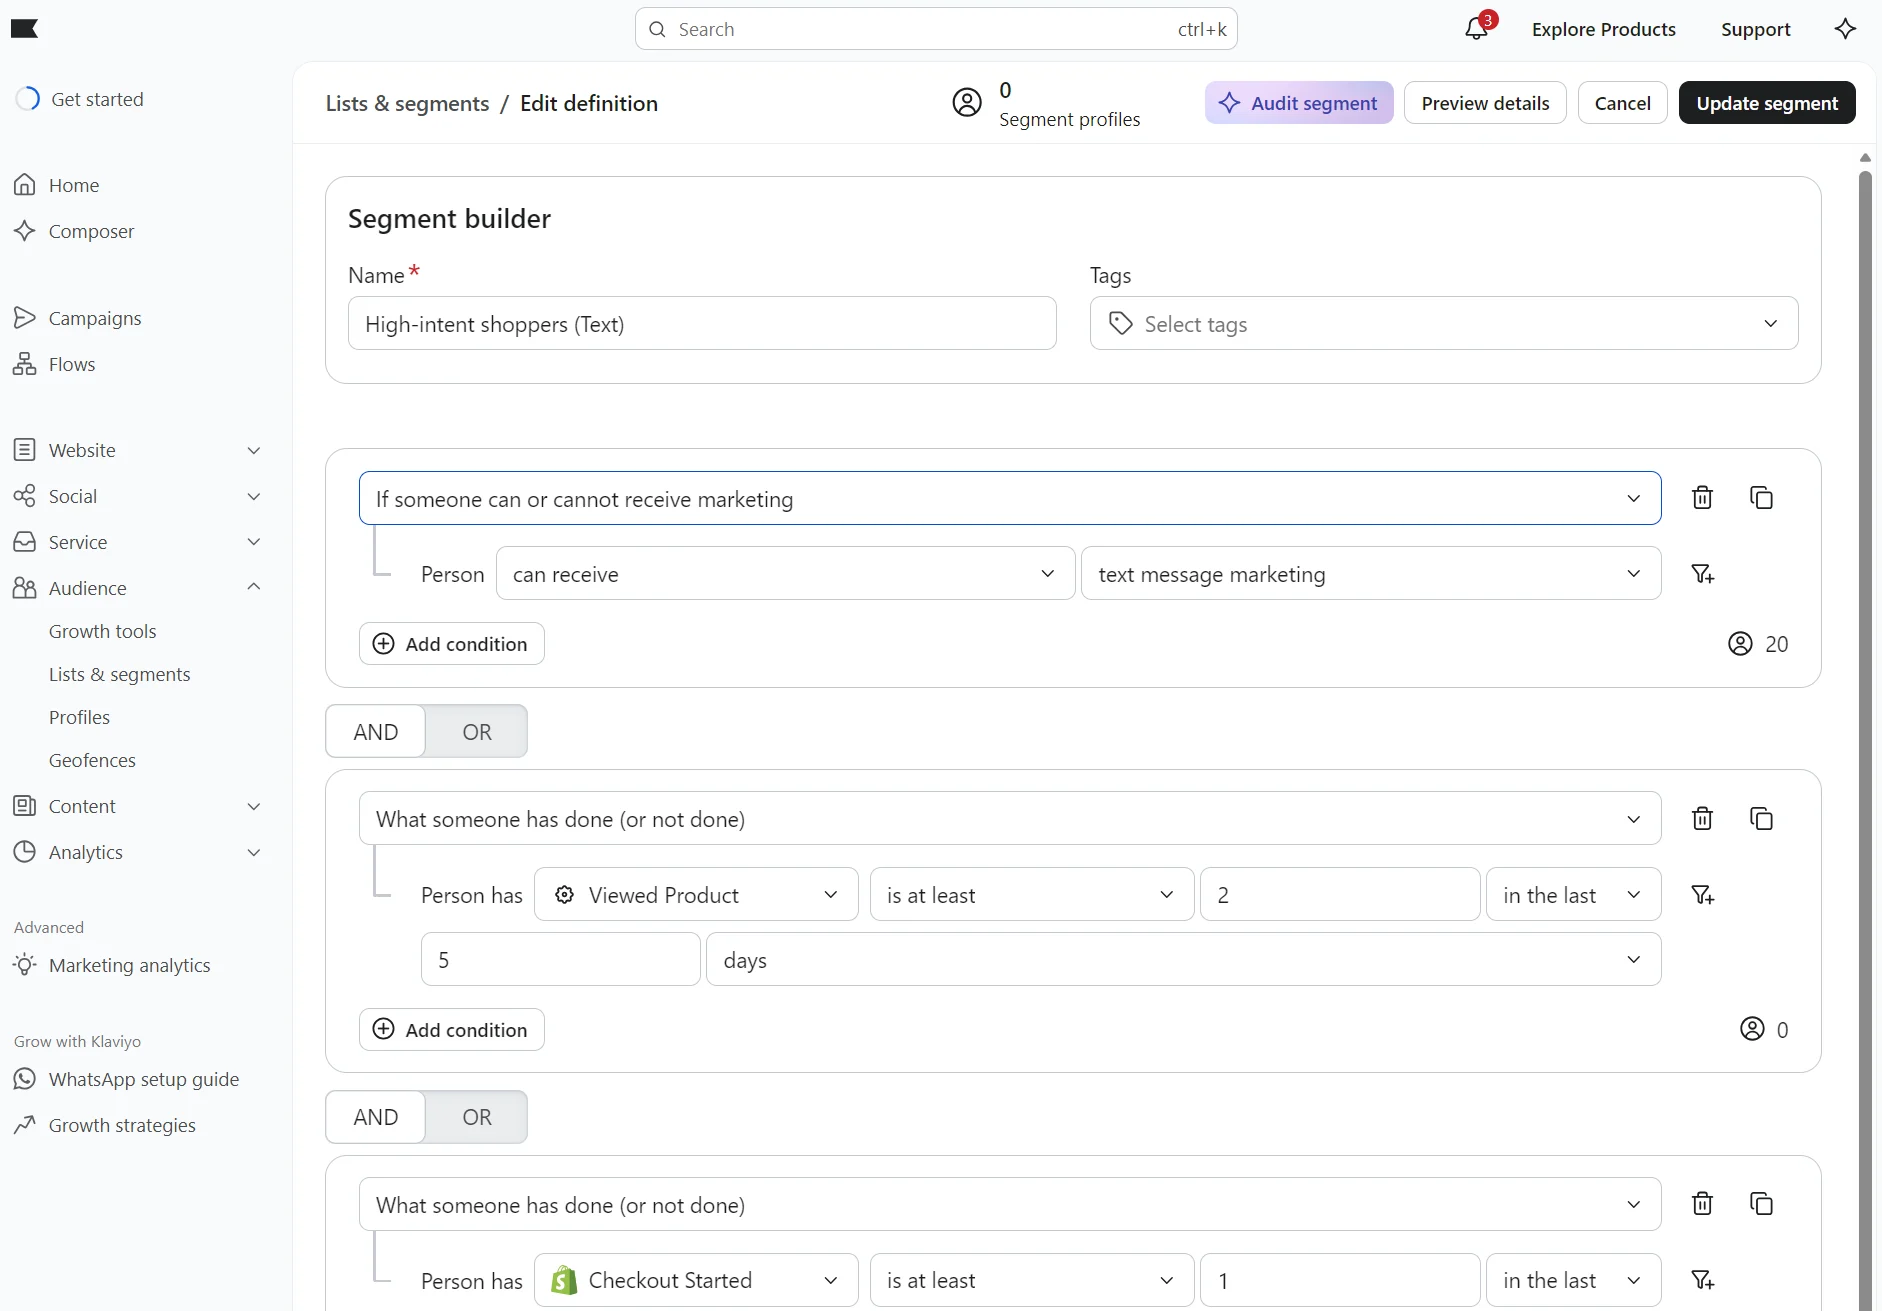Click the segment profiles person icon
Image resolution: width=1882 pixels, height=1311 pixels.
967,103
